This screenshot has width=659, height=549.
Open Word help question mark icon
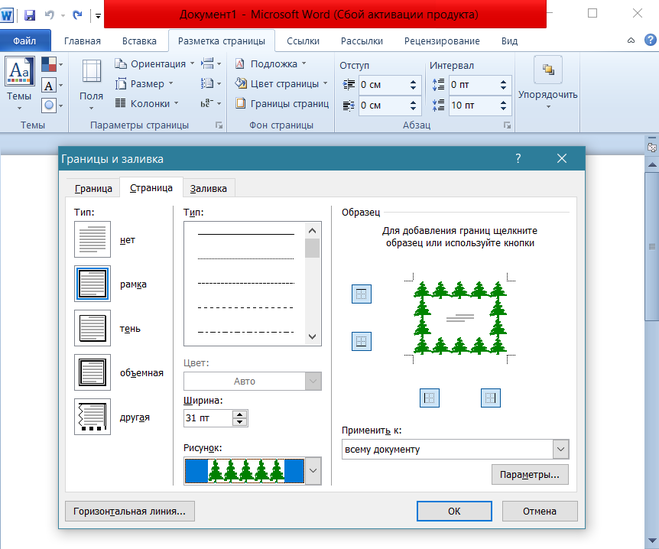point(648,41)
